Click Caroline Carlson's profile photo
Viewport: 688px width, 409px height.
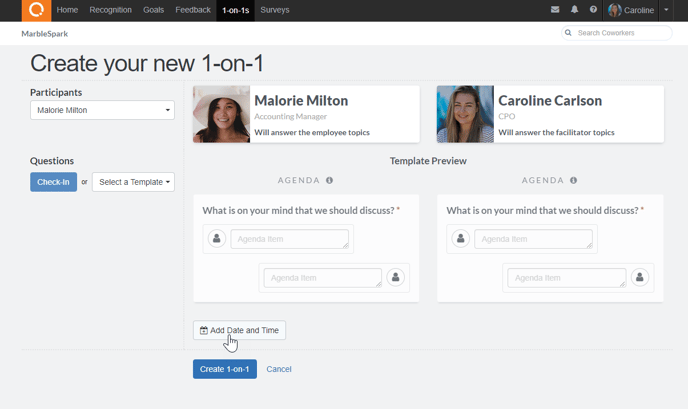coord(466,114)
